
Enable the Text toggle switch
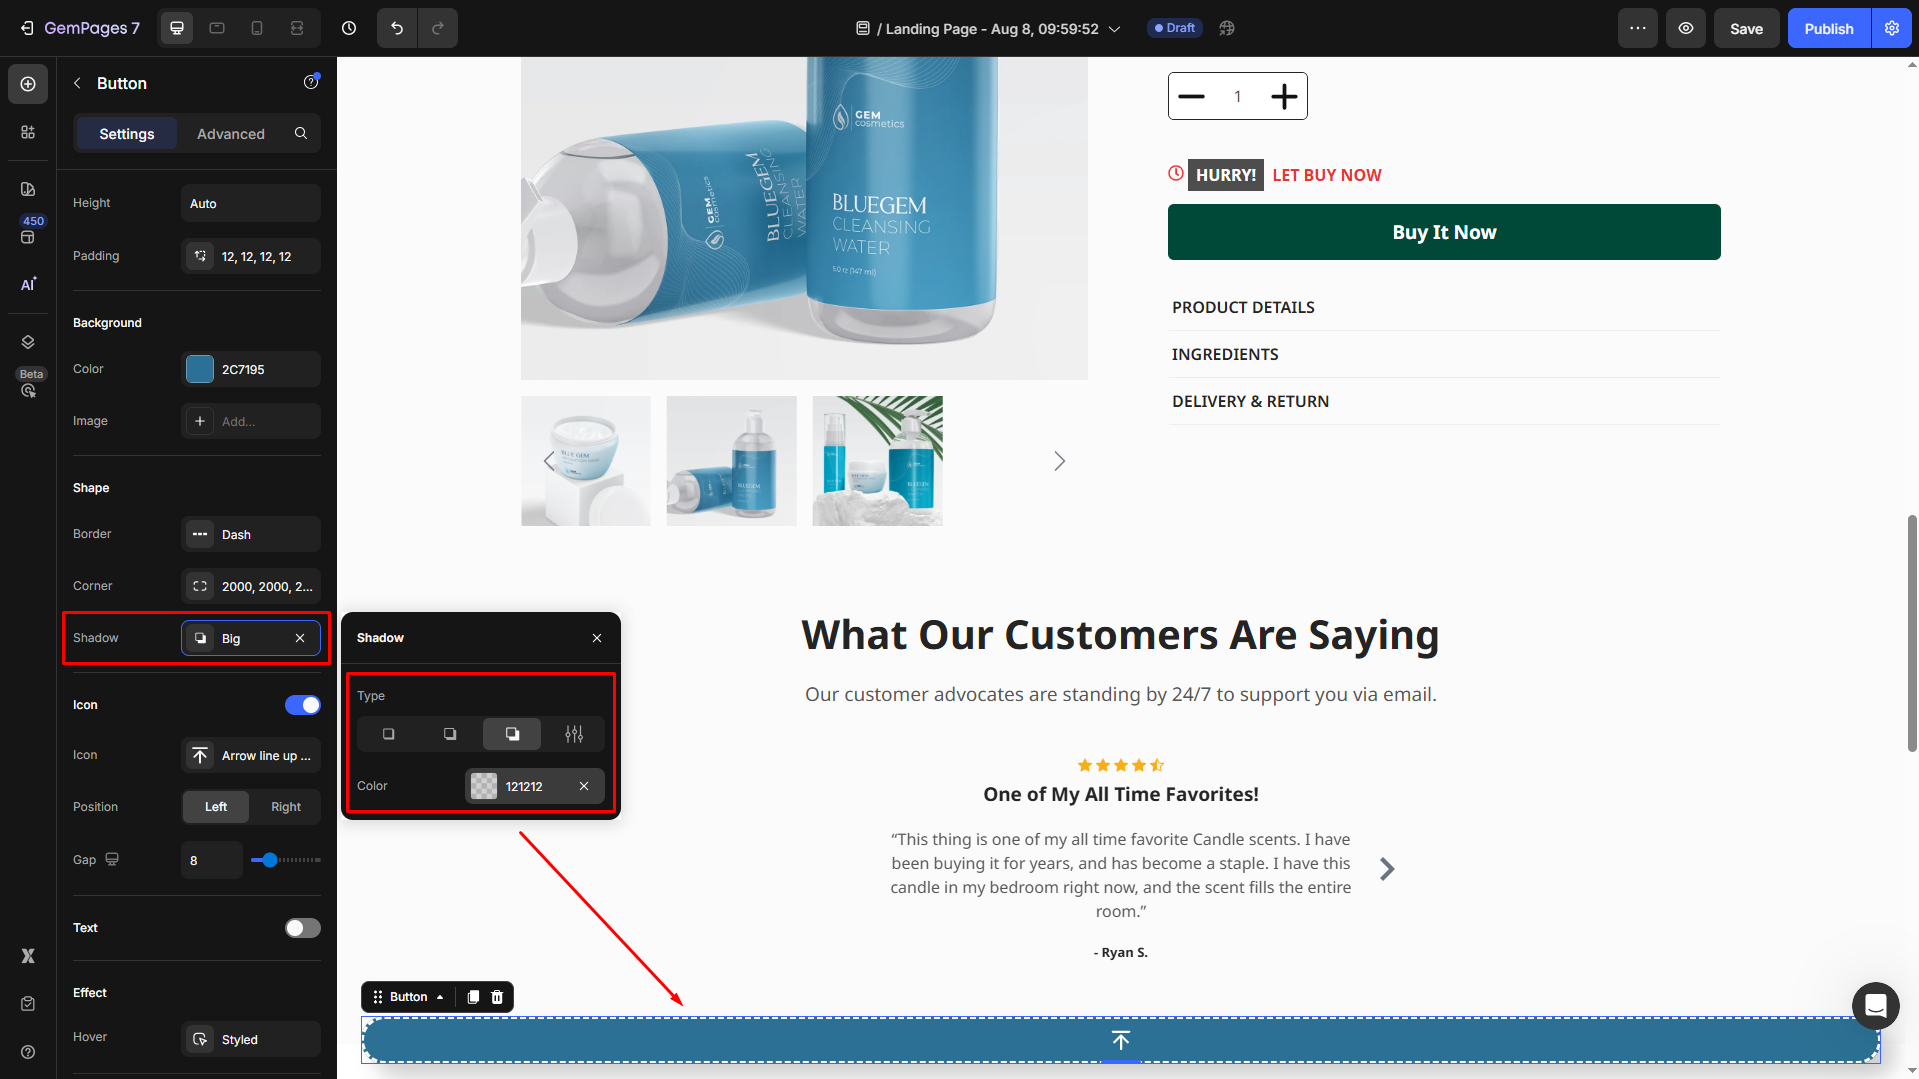click(x=302, y=928)
